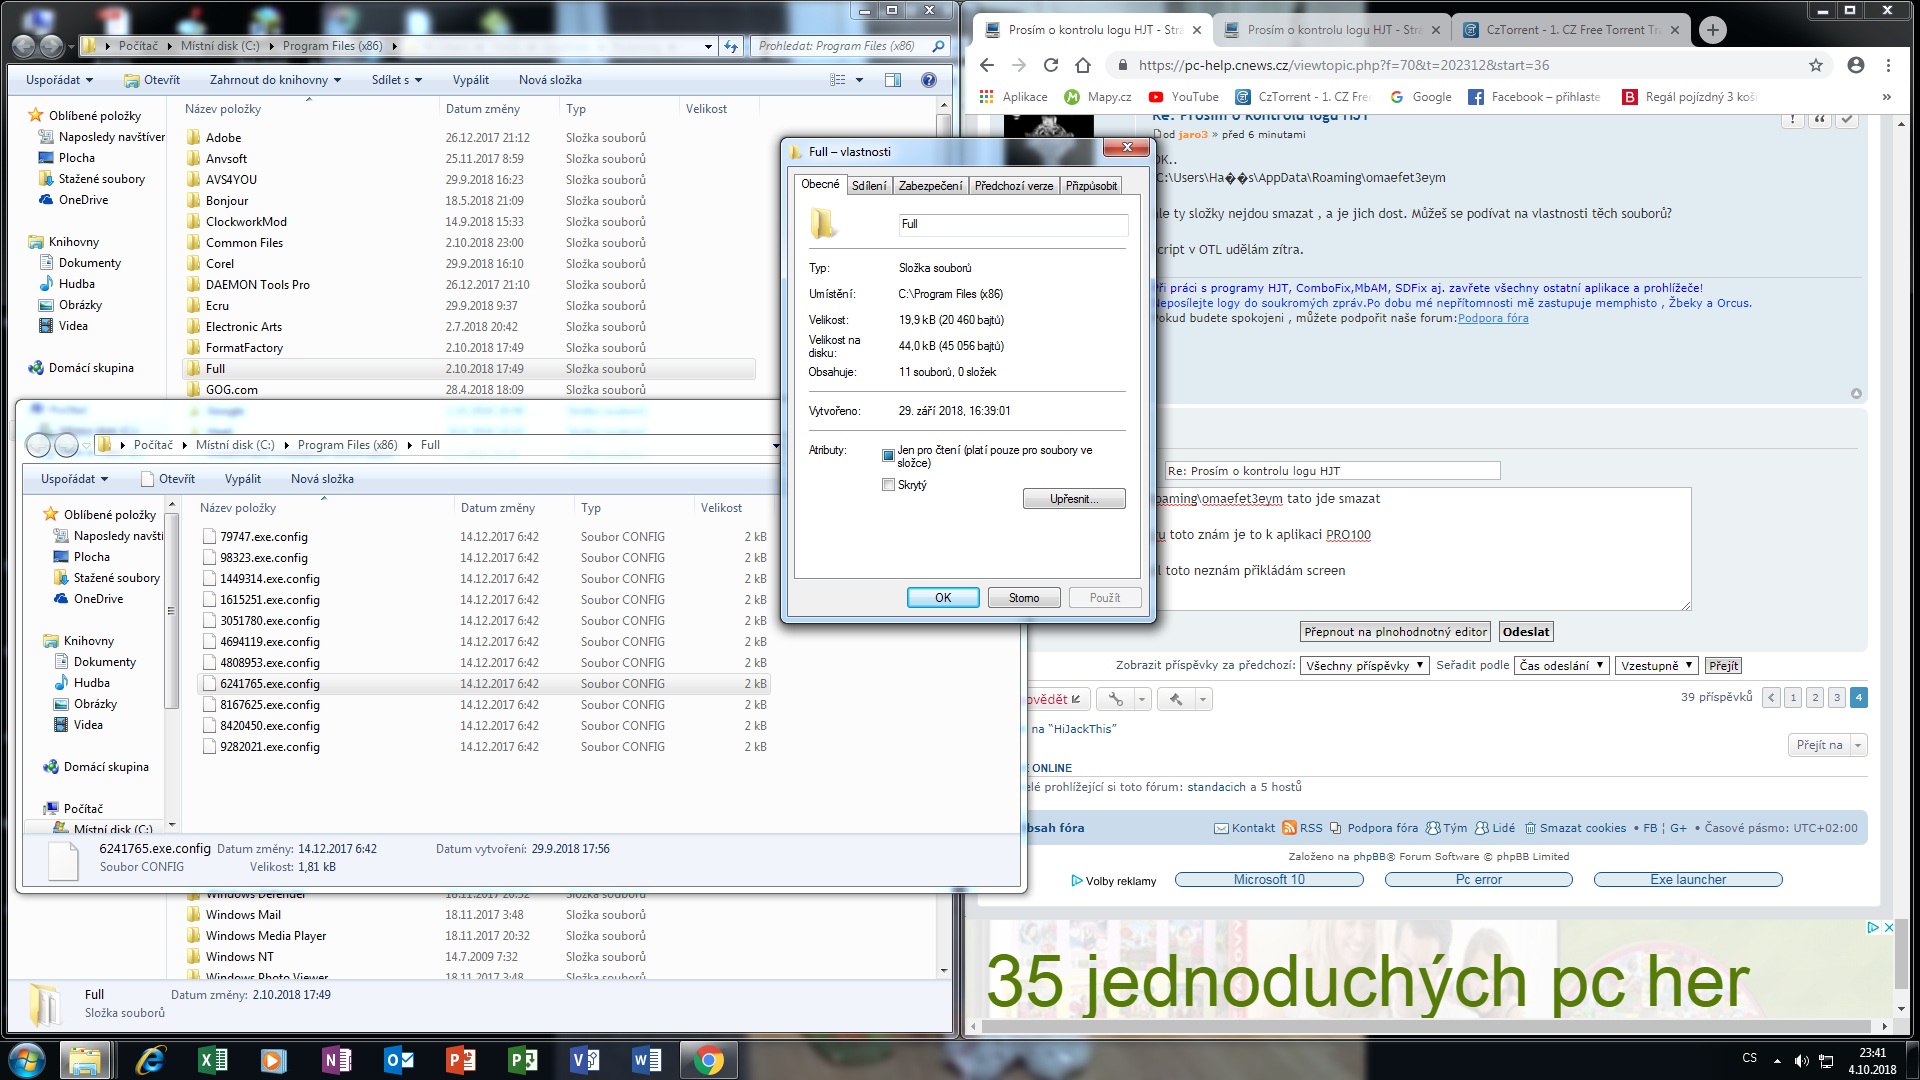The height and width of the screenshot is (1080, 1920).
Task: Open new Chrome tab plus button
Action: 1712,30
